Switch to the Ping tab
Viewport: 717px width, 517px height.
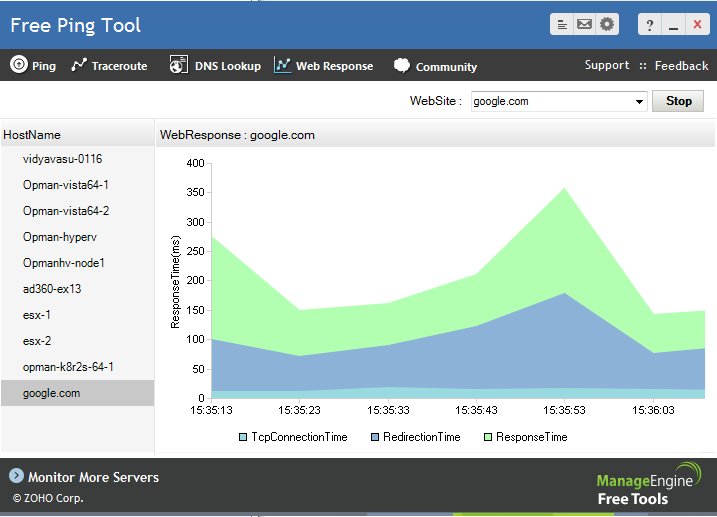33,65
